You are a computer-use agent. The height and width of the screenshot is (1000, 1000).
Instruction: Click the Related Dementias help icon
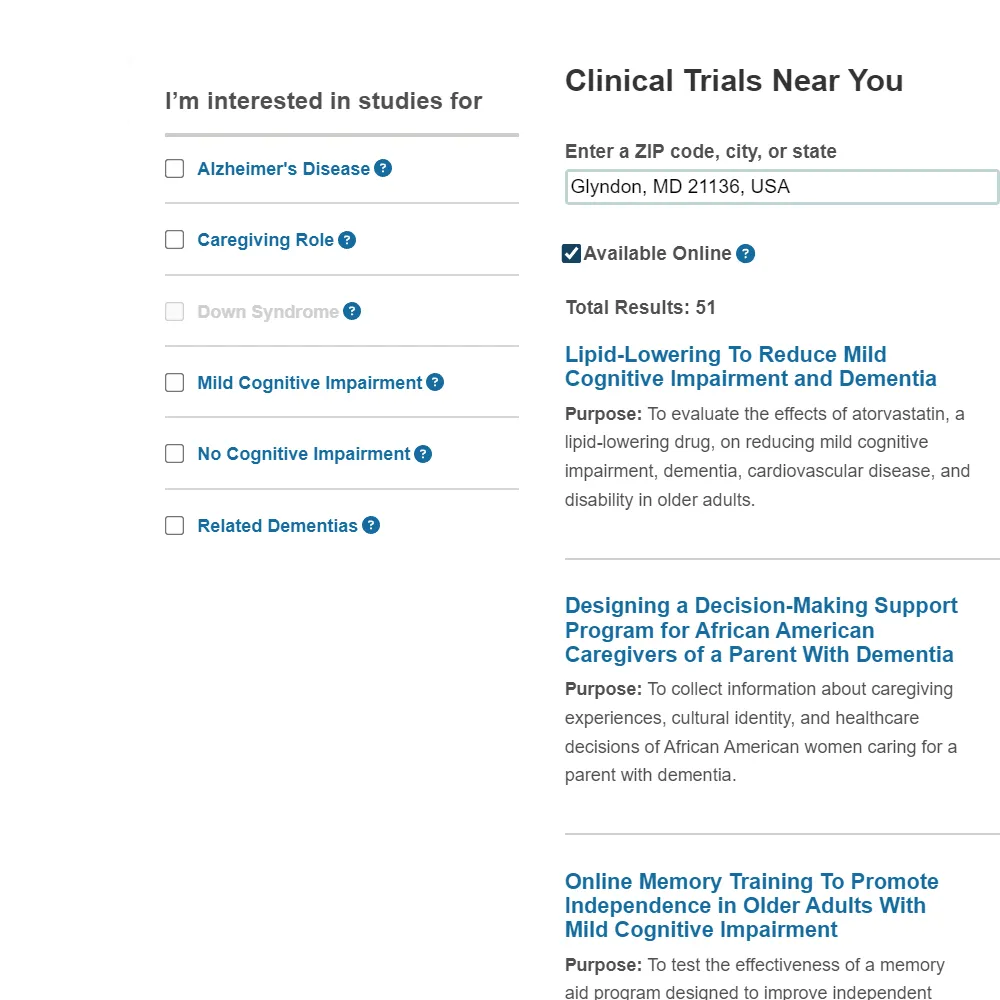[371, 525]
